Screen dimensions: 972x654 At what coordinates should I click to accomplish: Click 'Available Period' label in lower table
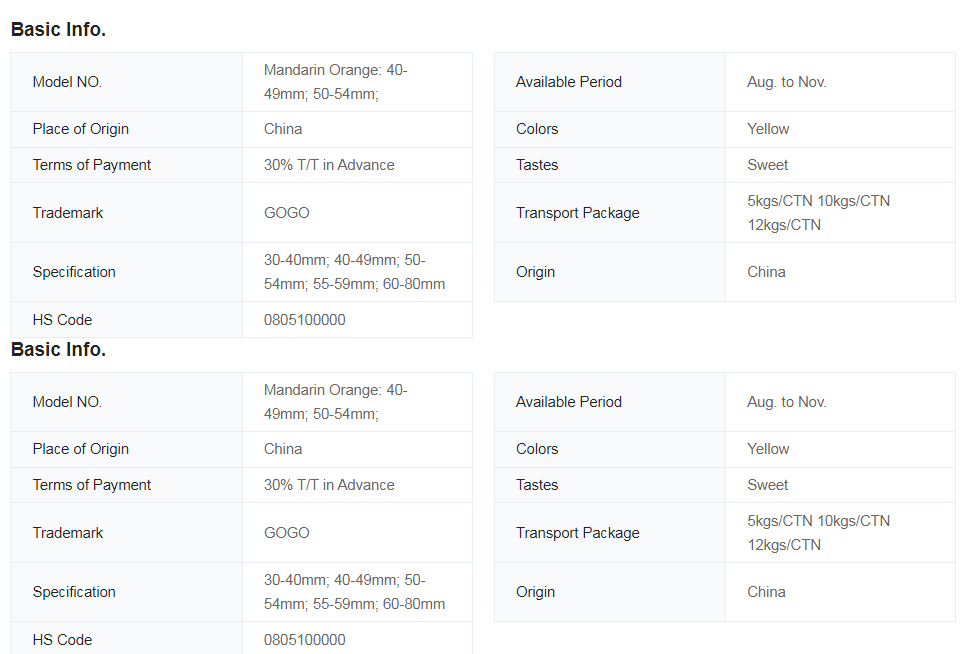(x=568, y=402)
